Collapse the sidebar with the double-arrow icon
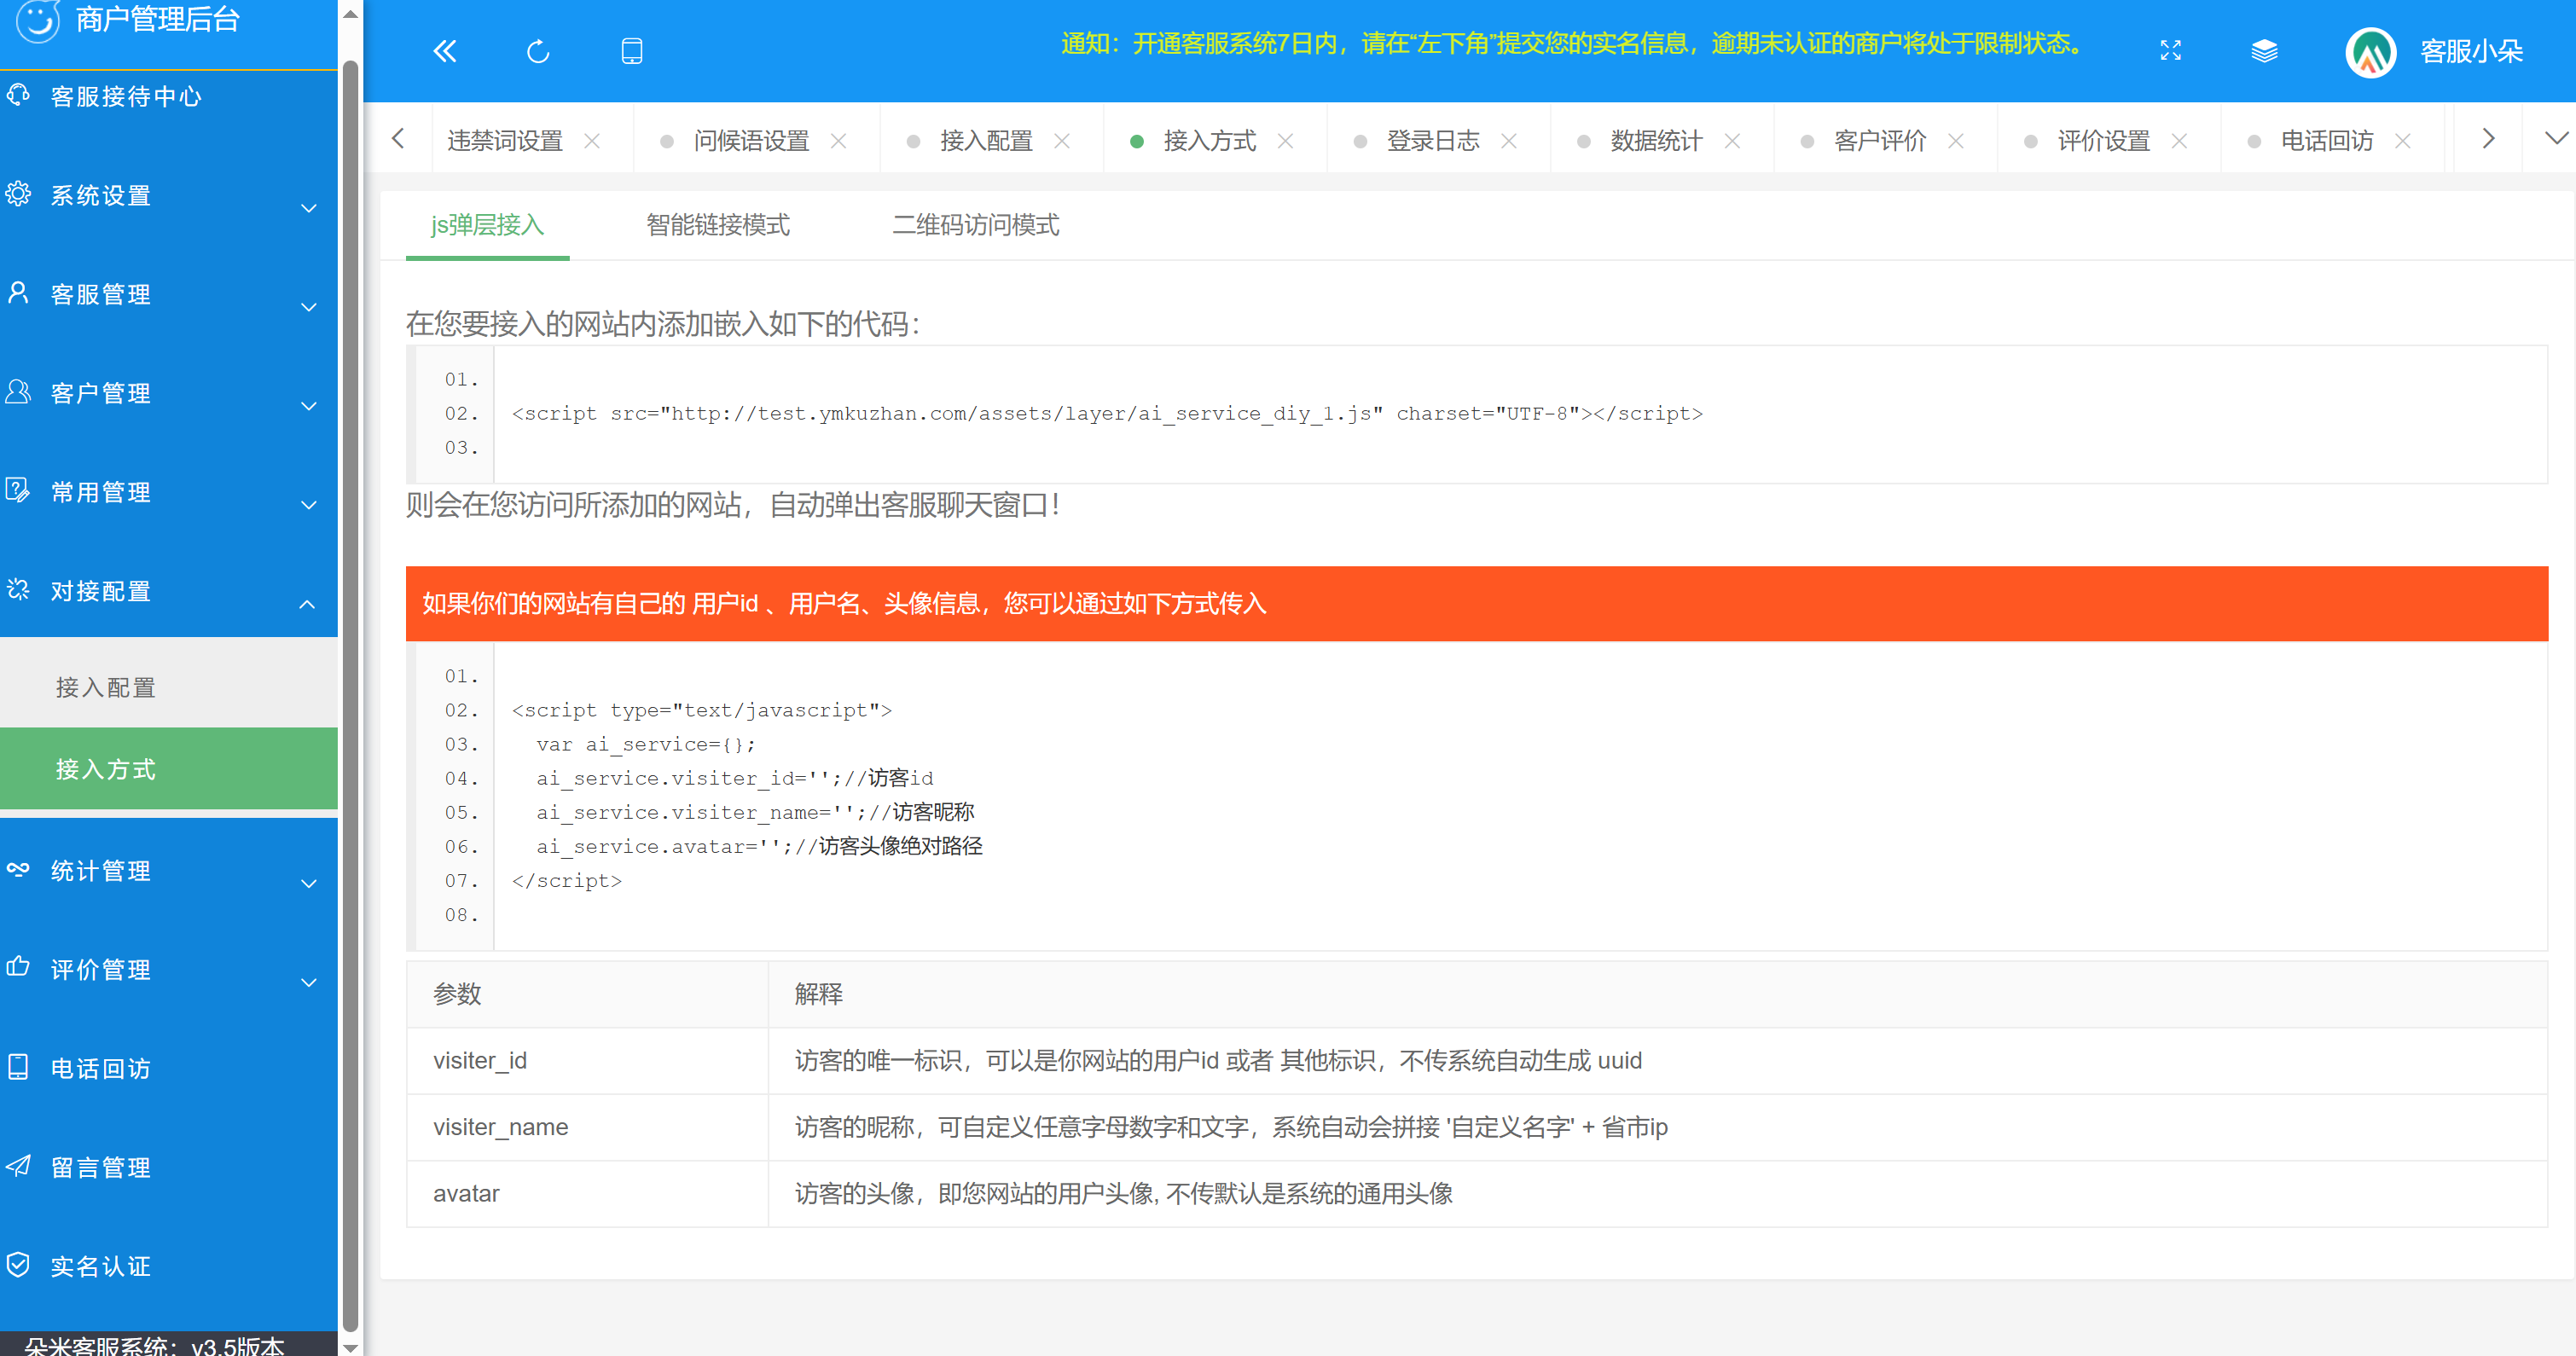 click(x=444, y=50)
